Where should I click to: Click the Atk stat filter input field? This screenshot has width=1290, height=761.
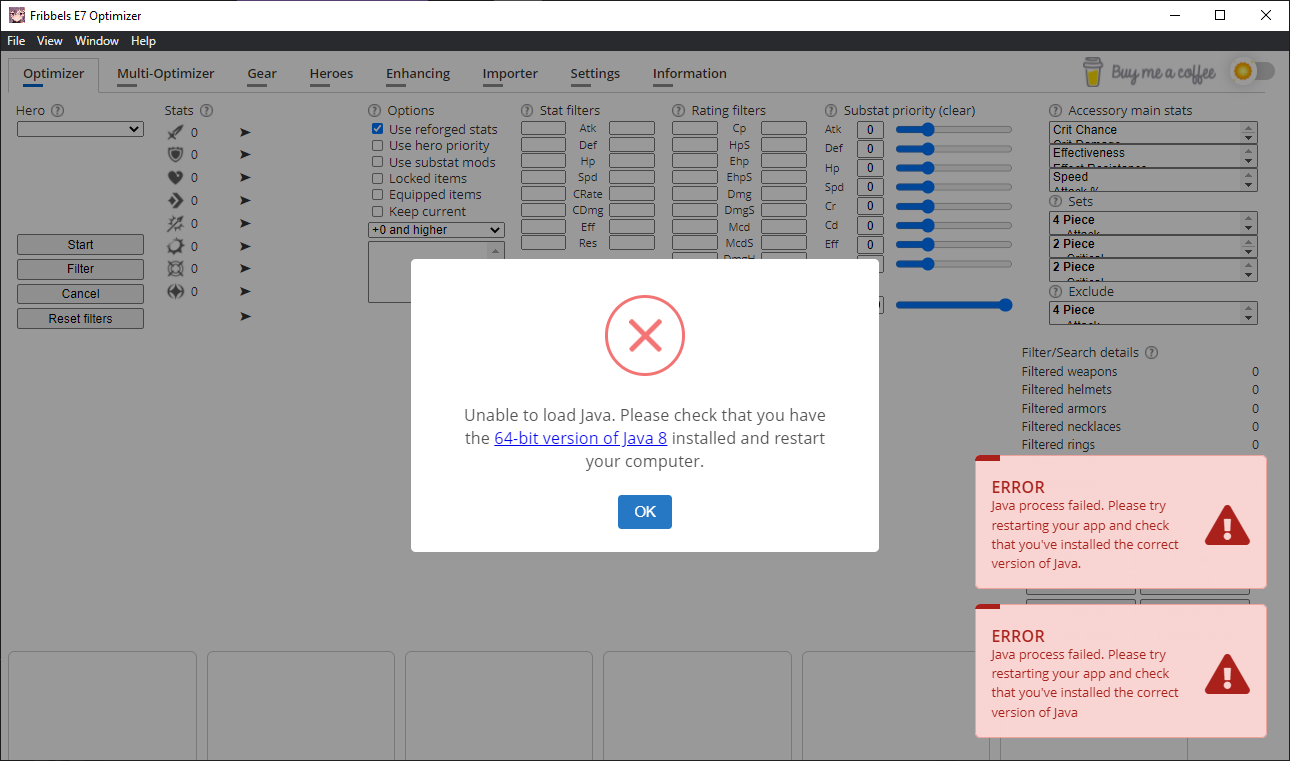pos(543,128)
